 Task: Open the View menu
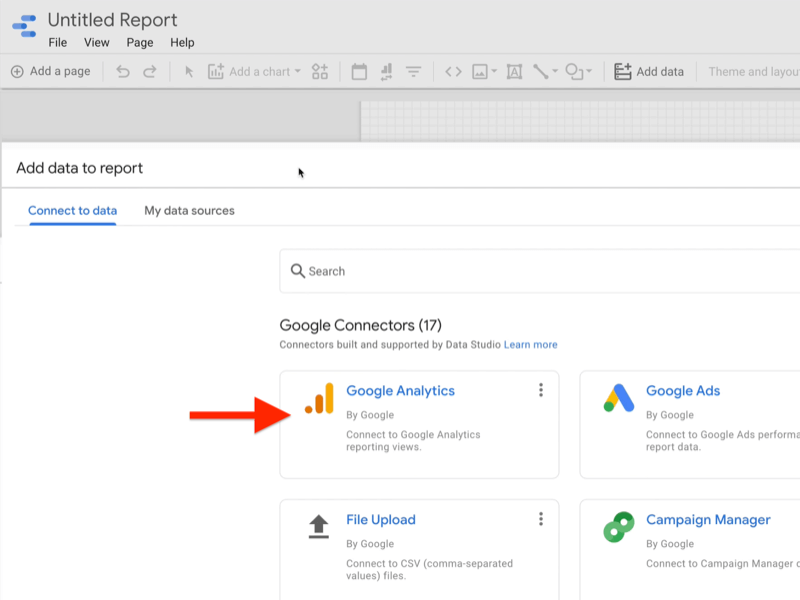tap(96, 43)
